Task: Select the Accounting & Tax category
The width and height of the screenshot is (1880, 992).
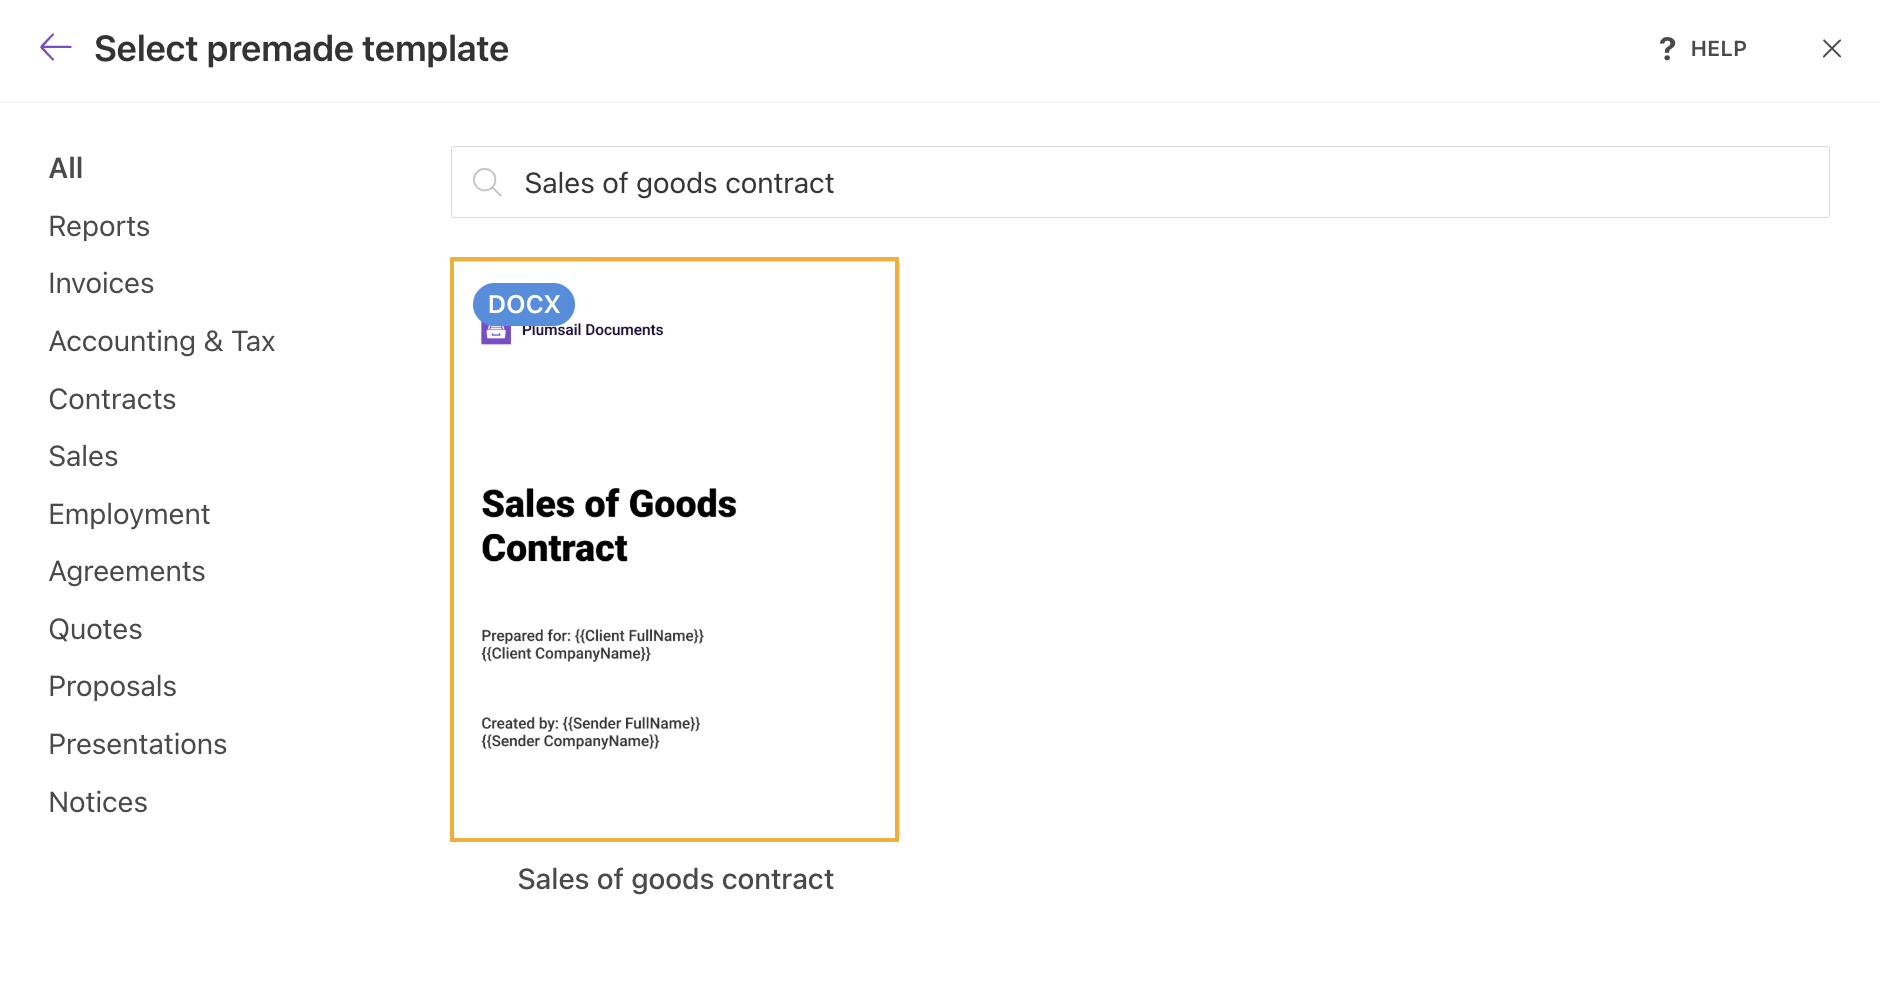Action: (161, 340)
